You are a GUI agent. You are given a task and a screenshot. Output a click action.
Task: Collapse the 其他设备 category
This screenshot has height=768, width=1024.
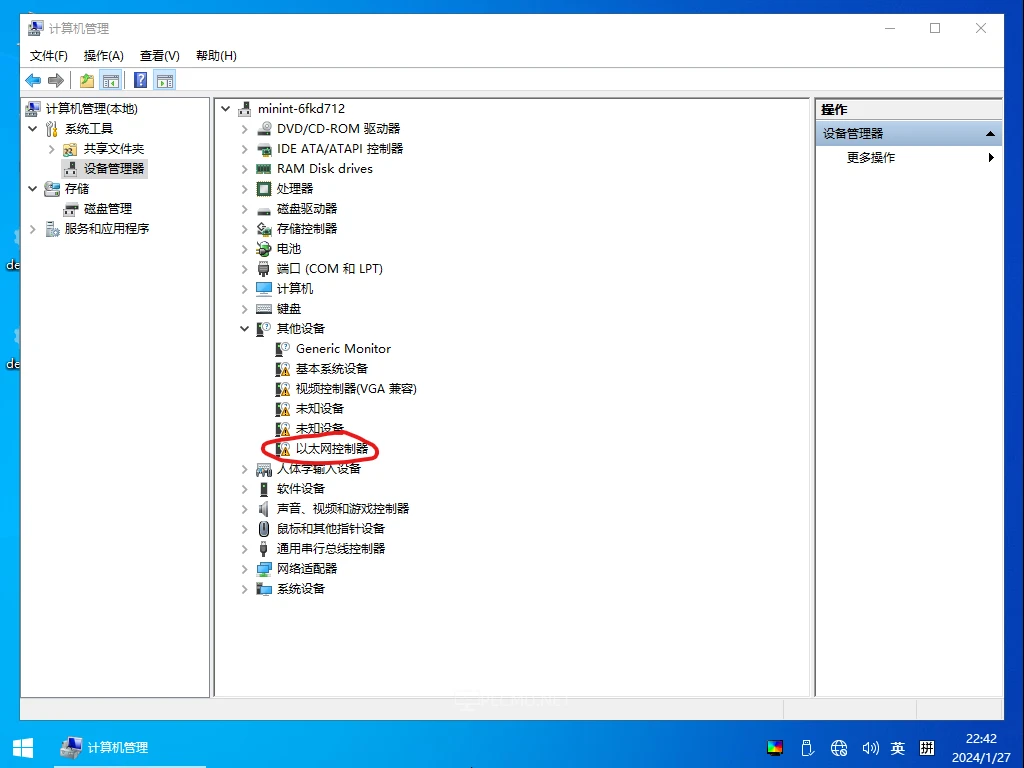244,328
